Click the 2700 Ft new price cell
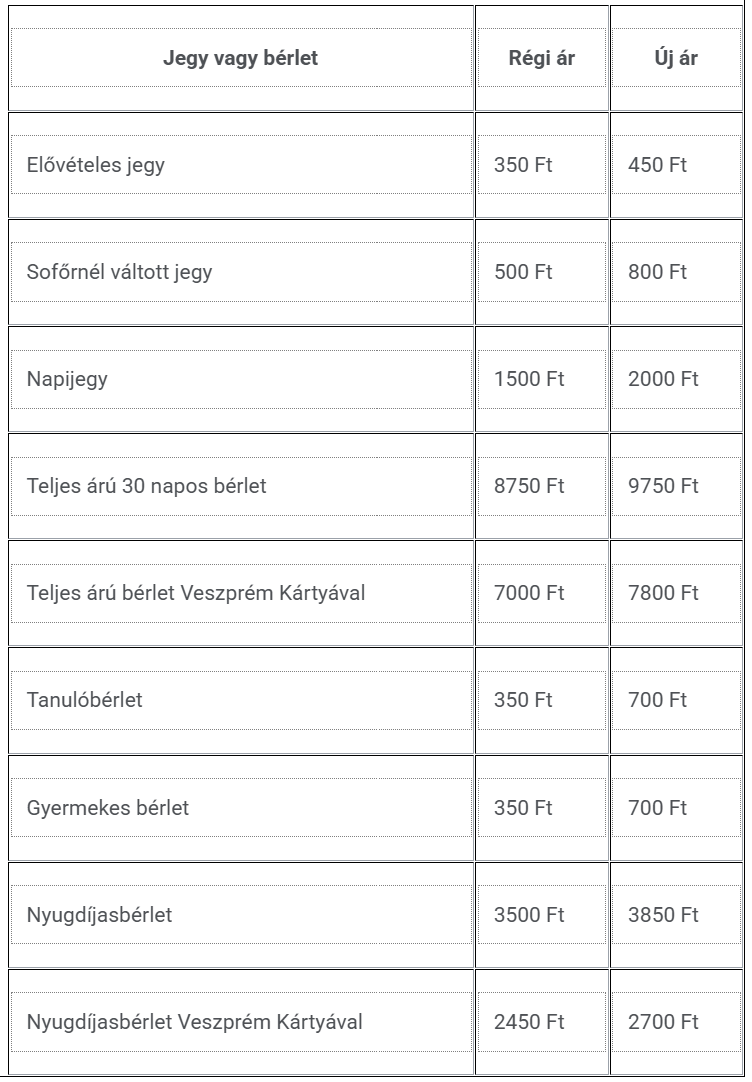Image resolution: width=752 pixels, height=1082 pixels. 676,1022
